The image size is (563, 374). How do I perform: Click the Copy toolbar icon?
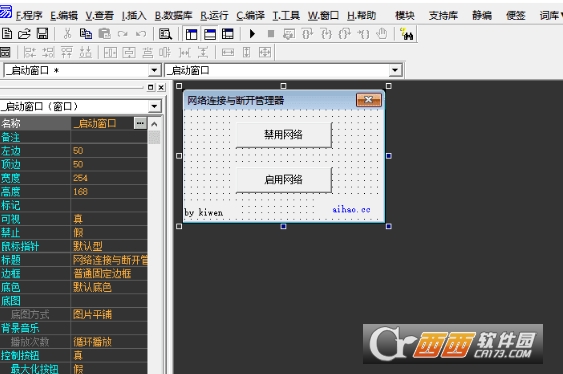pos(86,34)
